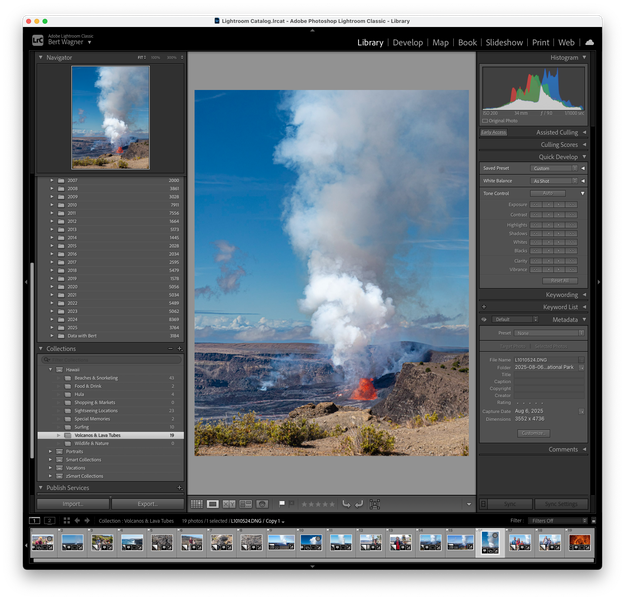Open White Balance dropdown
625x600 pixels.
[x=554, y=181]
